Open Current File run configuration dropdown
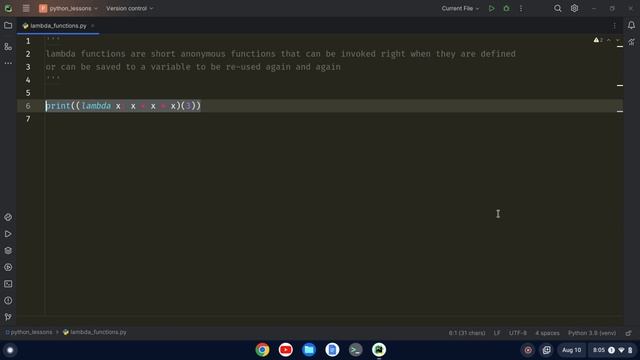Image resolution: width=640 pixels, height=360 pixels. pyautogui.click(x=460, y=8)
